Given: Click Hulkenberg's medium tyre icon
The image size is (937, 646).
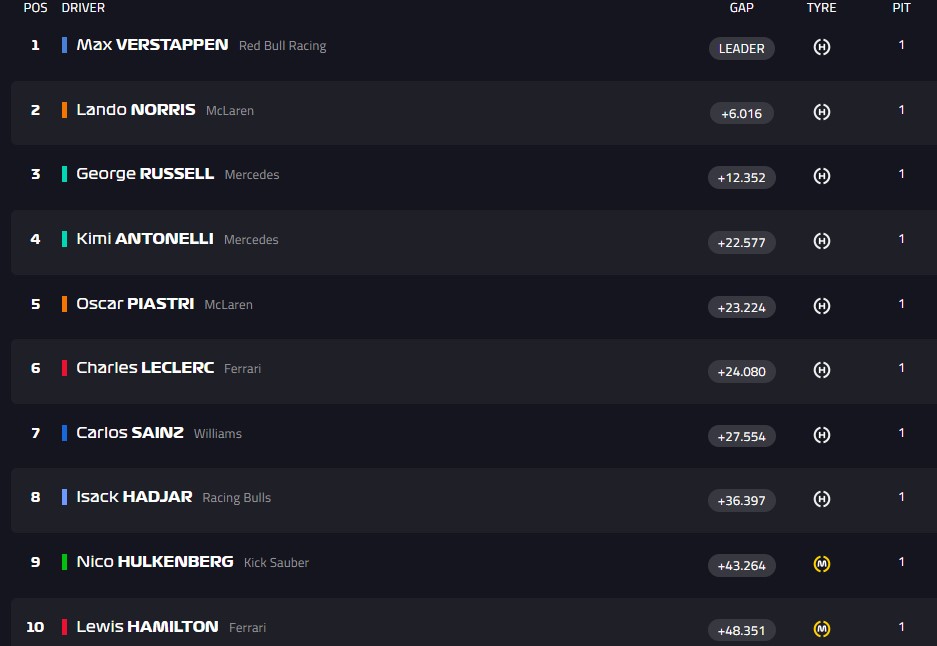Looking at the screenshot, I should tap(822, 564).
